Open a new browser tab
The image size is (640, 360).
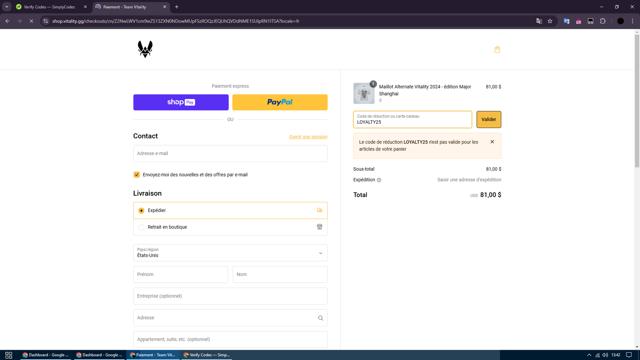(x=176, y=7)
